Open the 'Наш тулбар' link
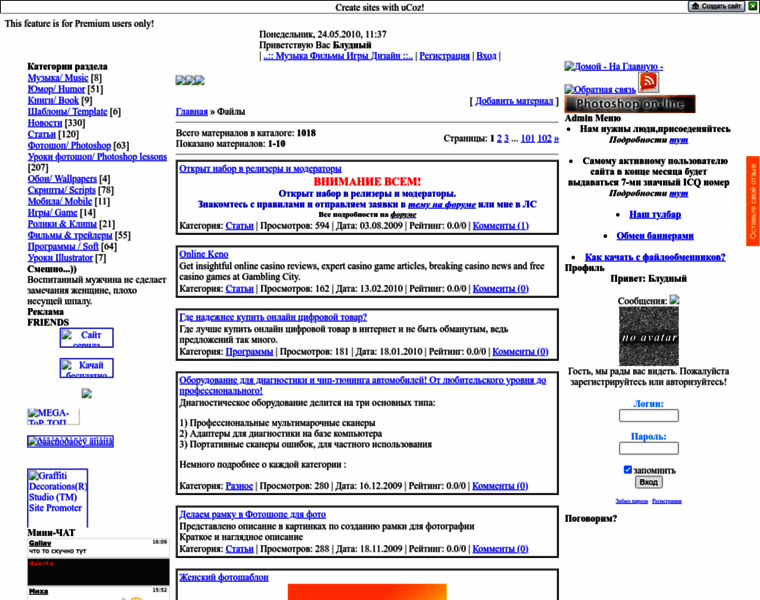 (655, 214)
